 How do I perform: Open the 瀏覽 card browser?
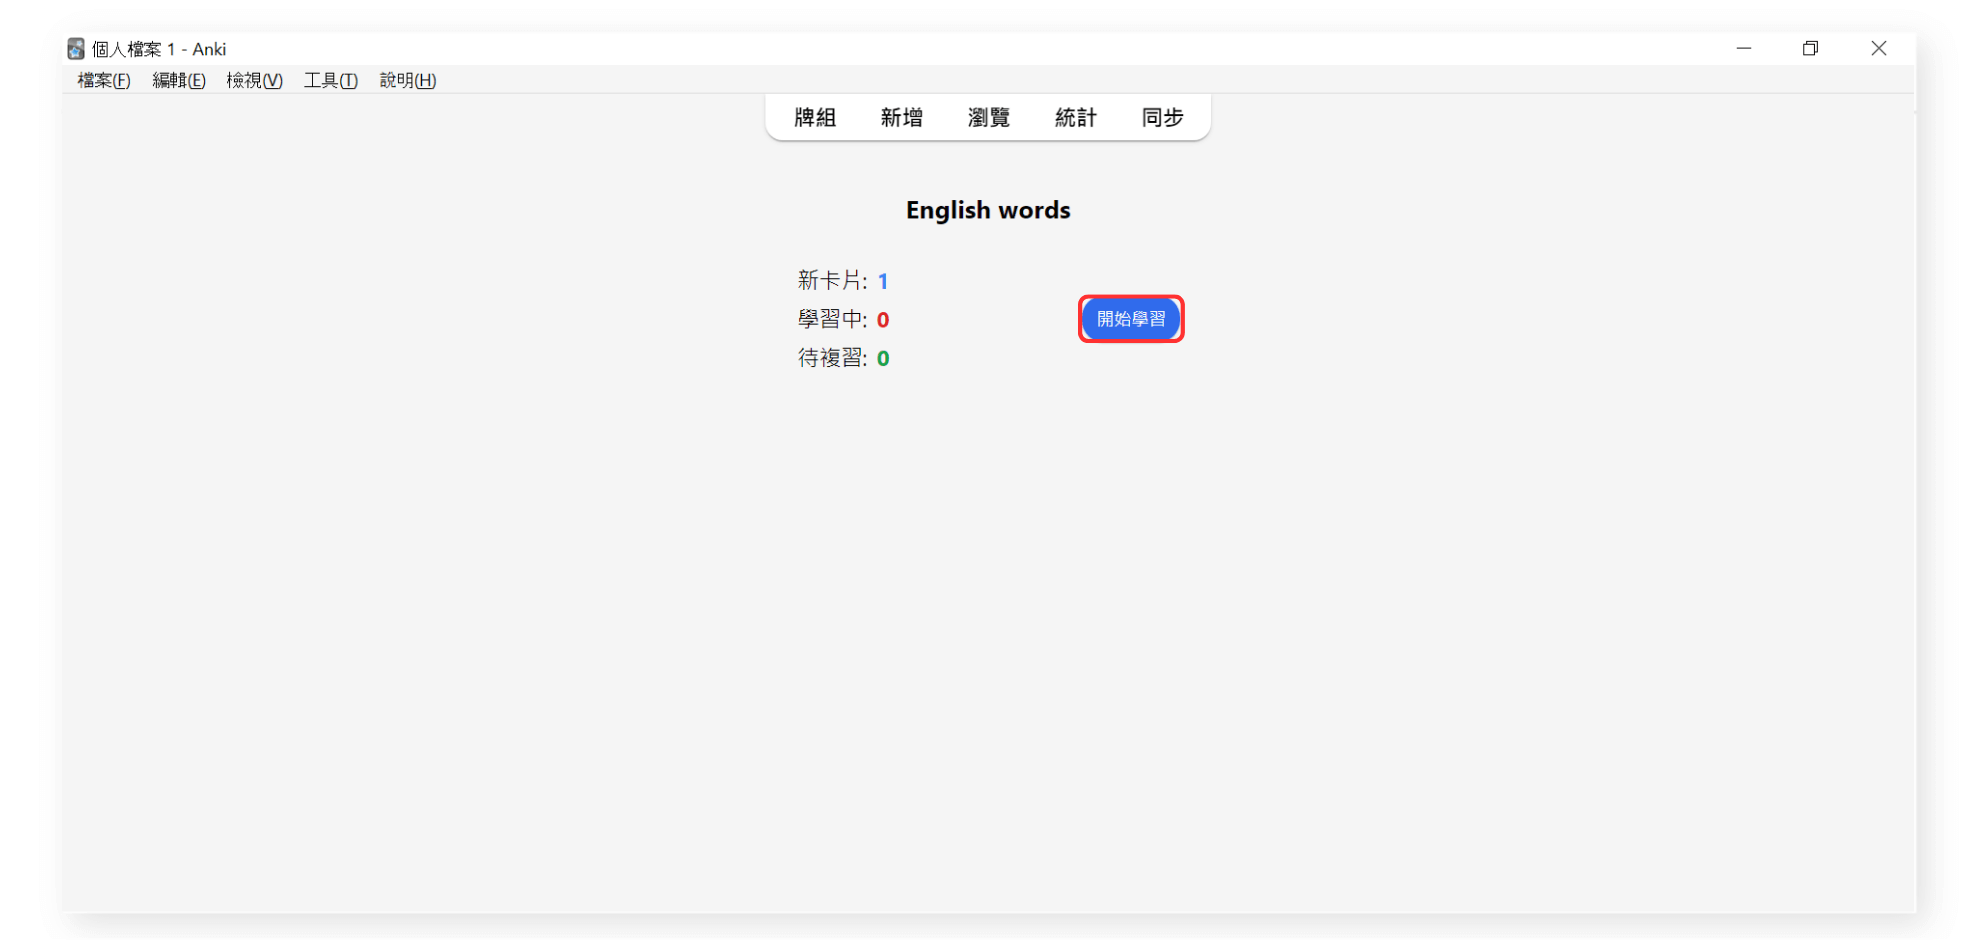click(x=988, y=118)
